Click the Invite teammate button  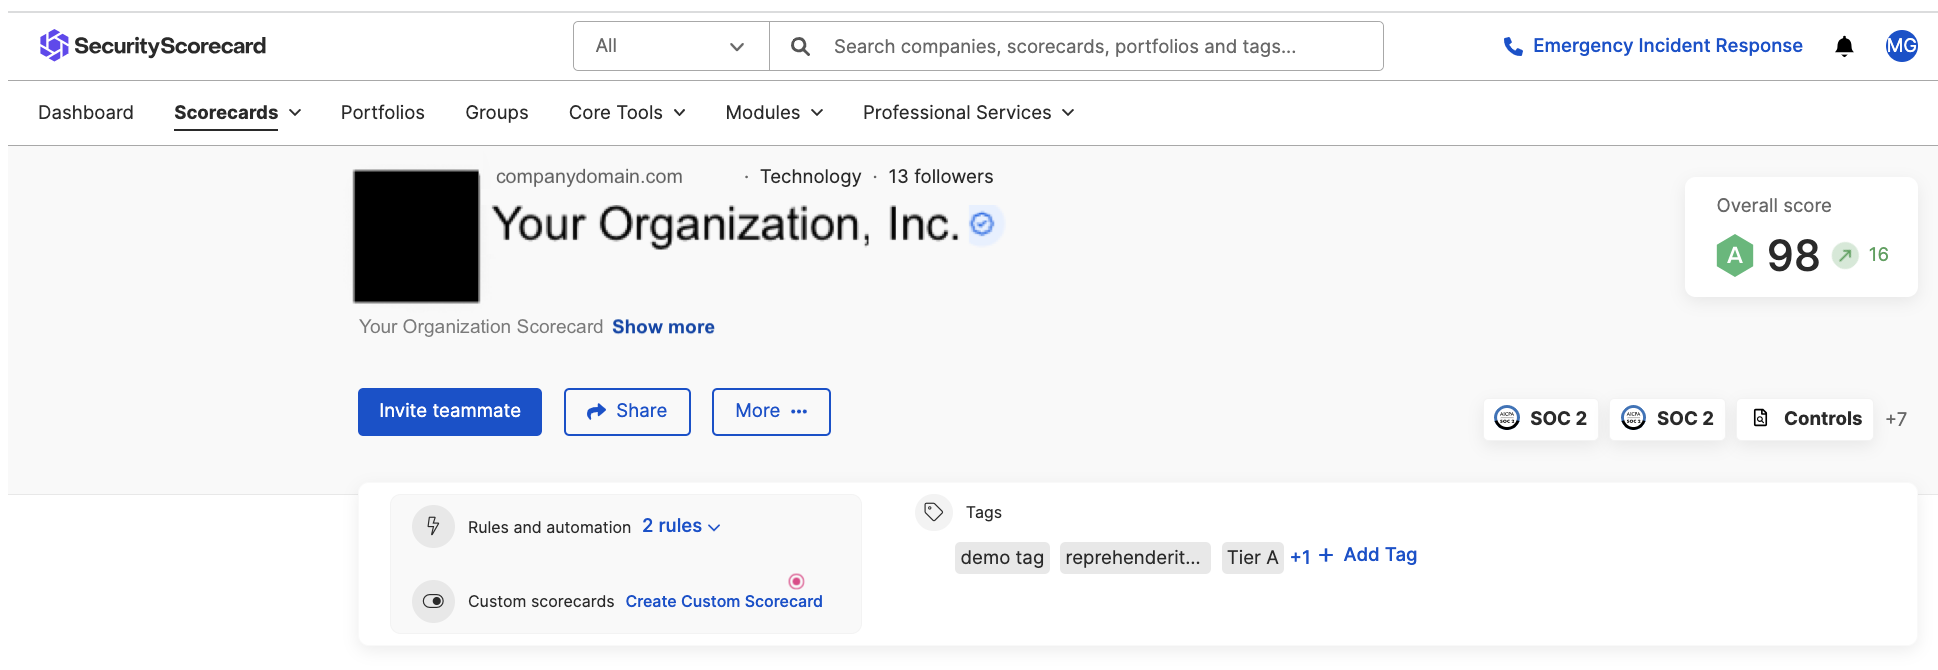[450, 411]
